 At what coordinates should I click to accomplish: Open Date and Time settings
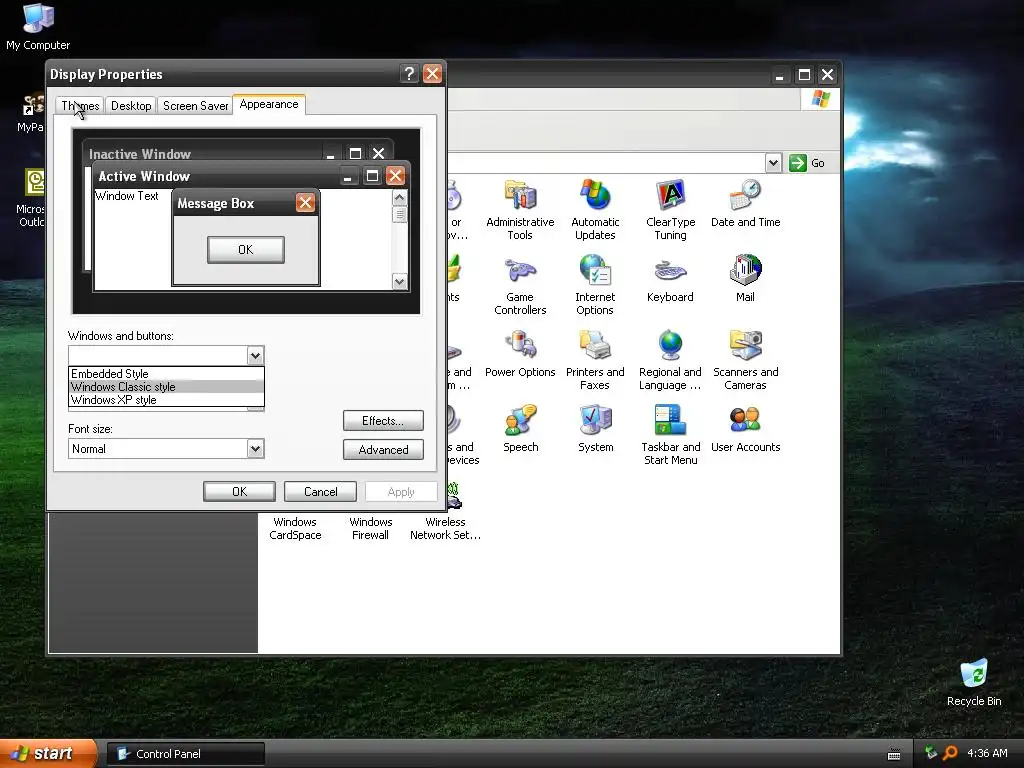pyautogui.click(x=745, y=203)
